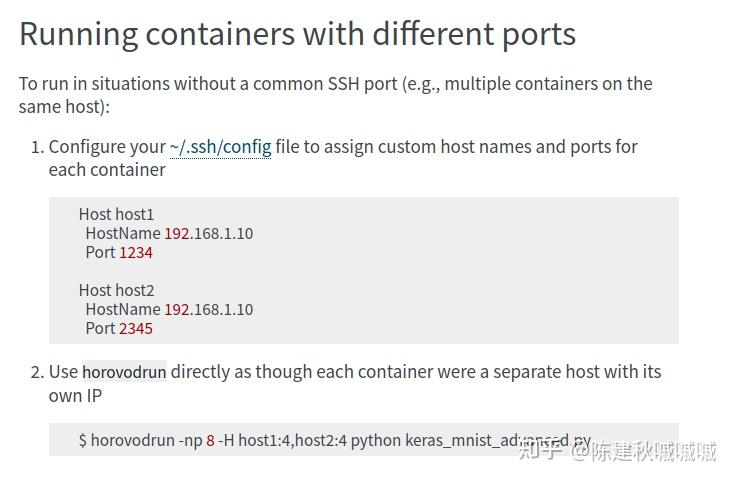Select the Port 1234 value
This screenshot has width=735, height=481.
click(136, 253)
